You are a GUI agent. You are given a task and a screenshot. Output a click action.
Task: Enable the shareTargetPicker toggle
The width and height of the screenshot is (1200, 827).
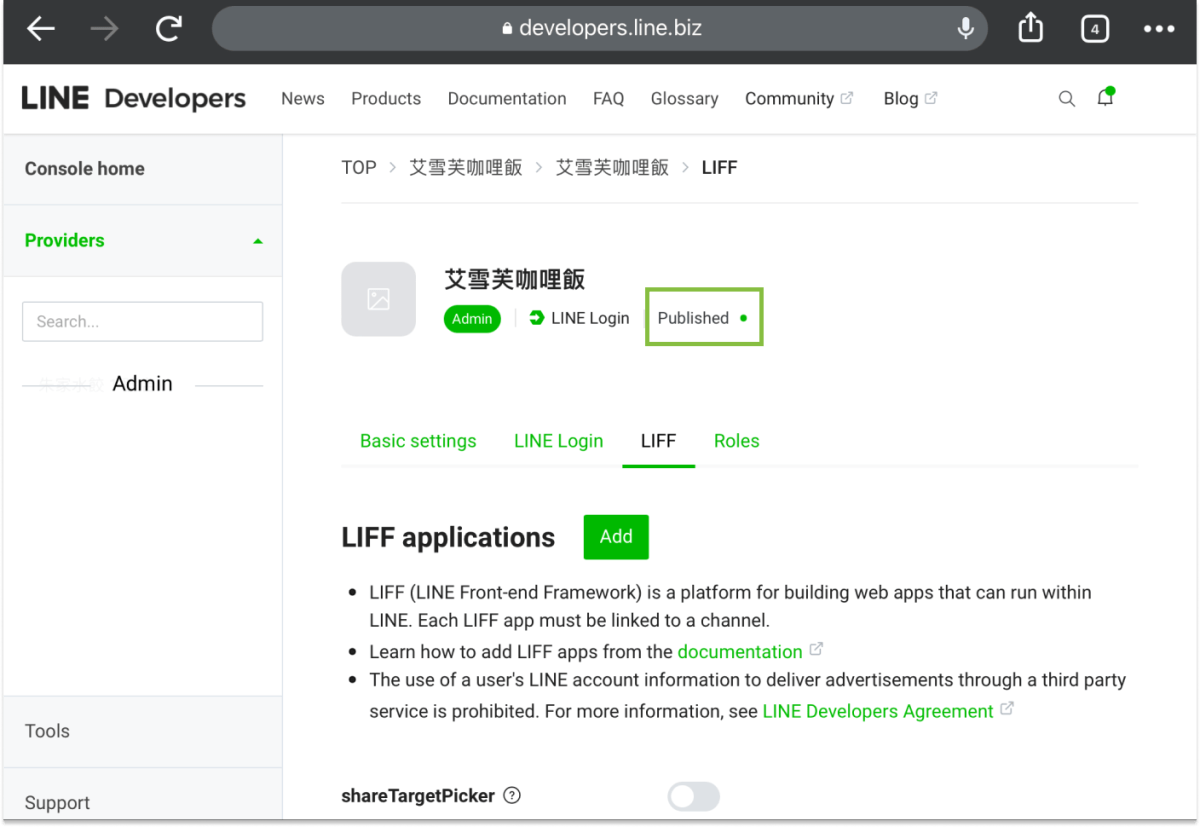coord(694,795)
